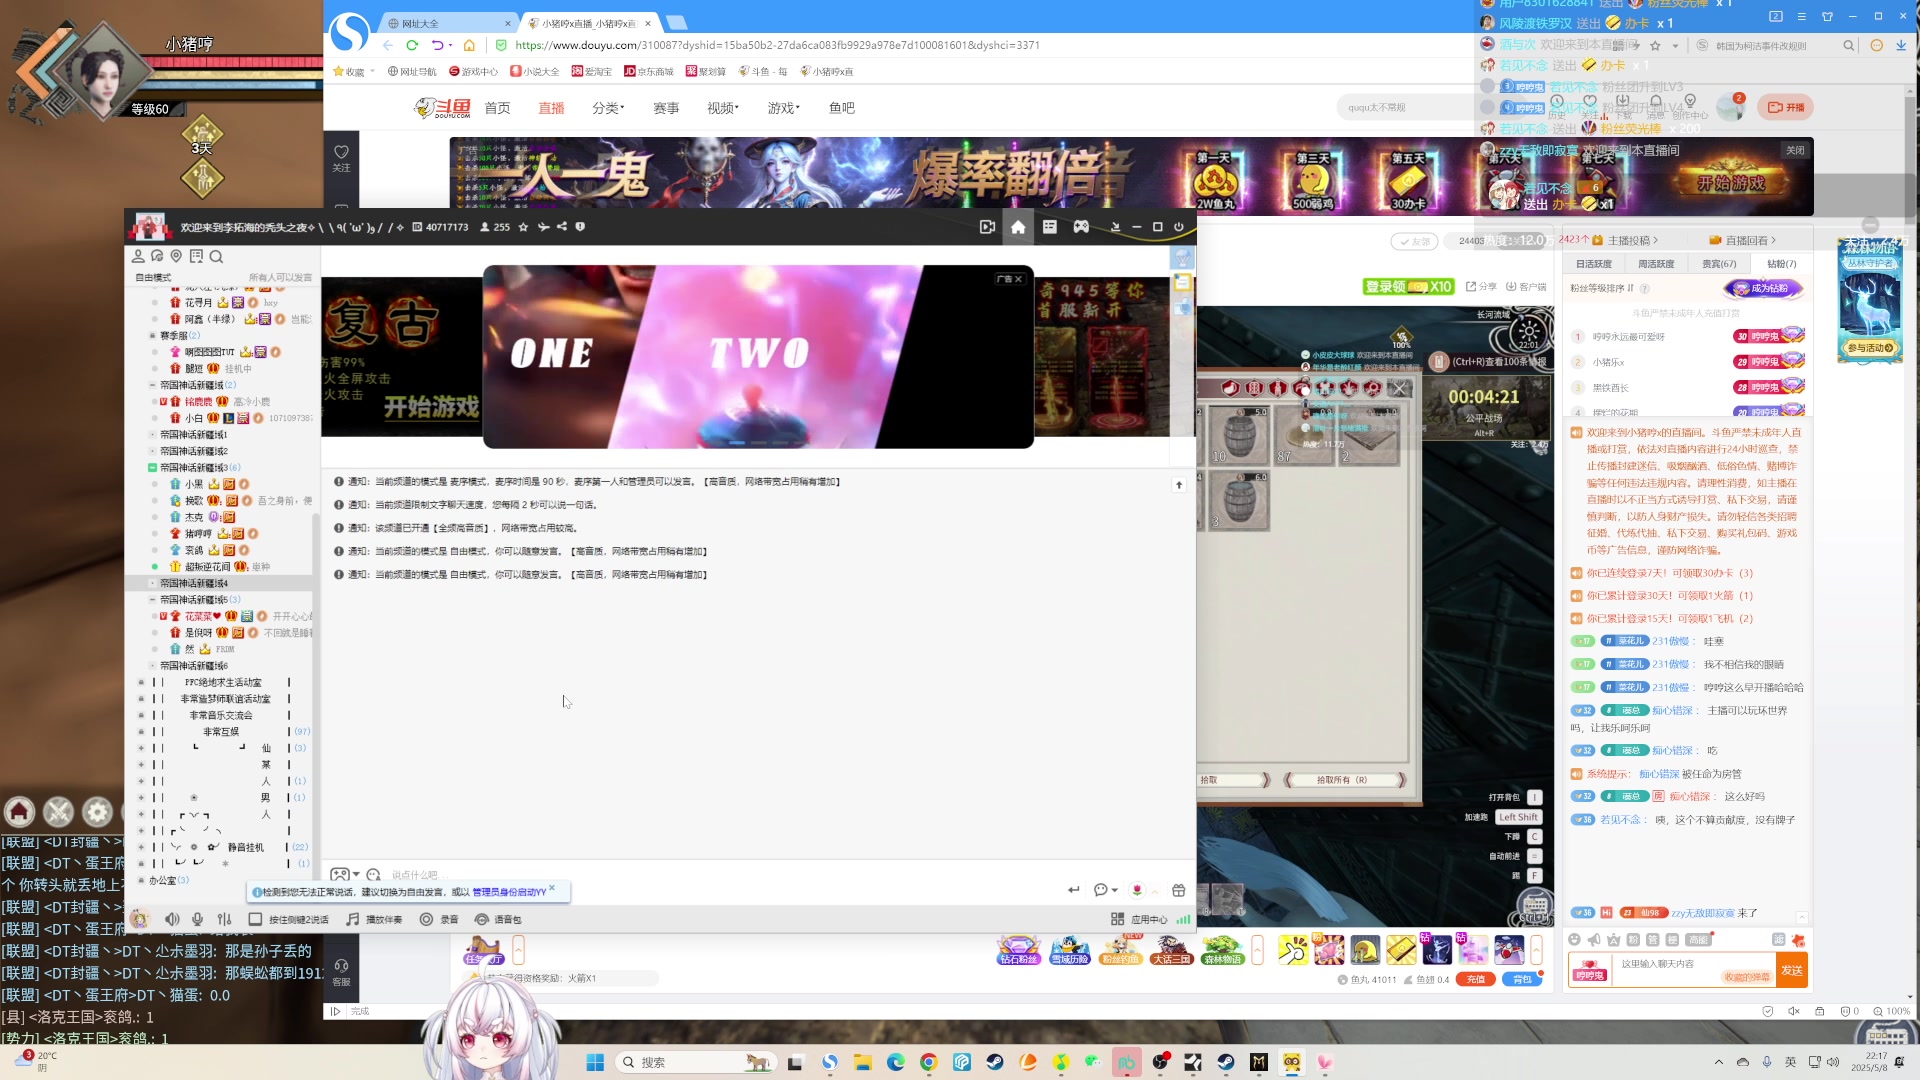The width and height of the screenshot is (1920, 1080).
Task: Click the gift box icon in YY chat bar
Action: pyautogui.click(x=1179, y=890)
